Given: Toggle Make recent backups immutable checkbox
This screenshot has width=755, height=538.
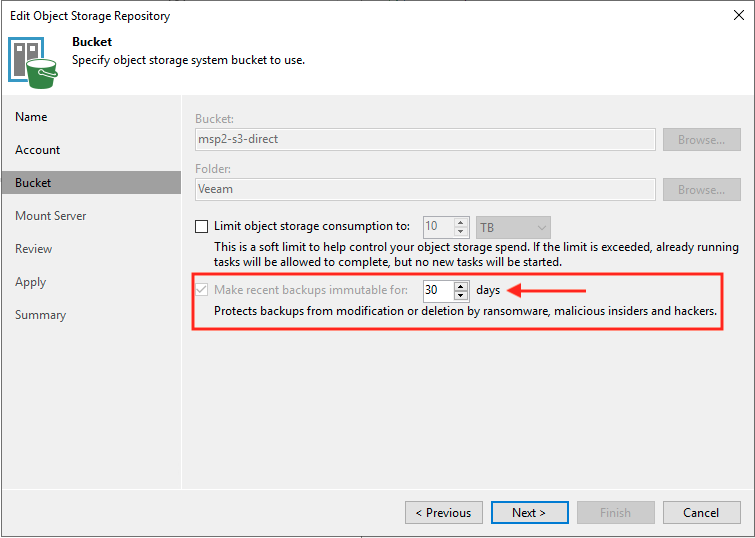Looking at the screenshot, I should (x=201, y=290).
